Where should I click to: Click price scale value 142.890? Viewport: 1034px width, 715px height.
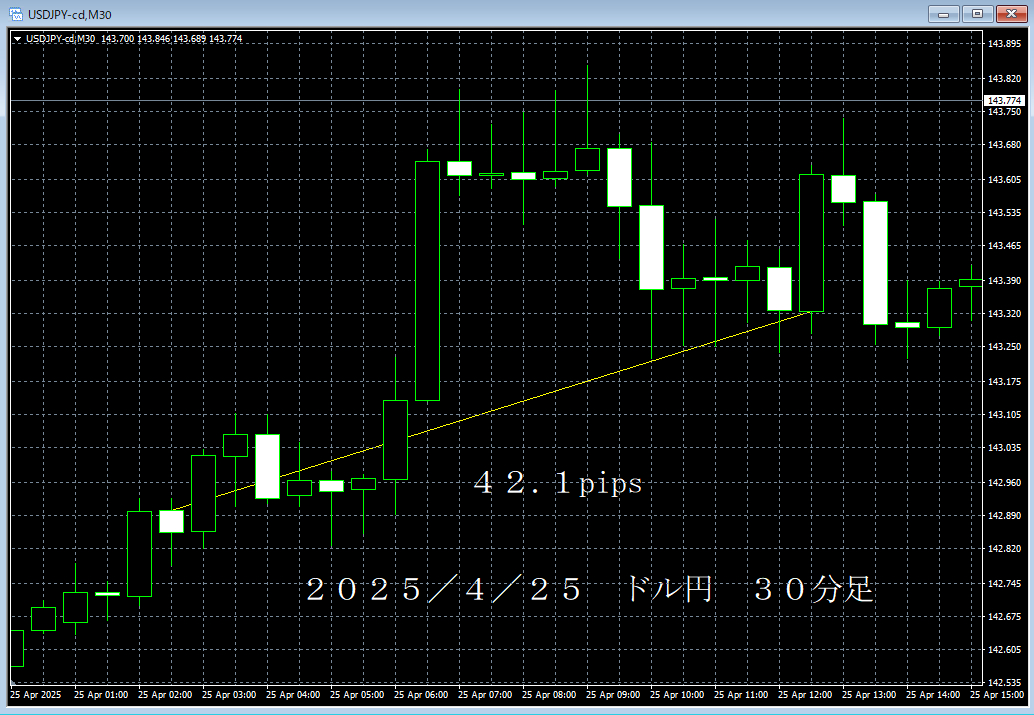[1004, 515]
